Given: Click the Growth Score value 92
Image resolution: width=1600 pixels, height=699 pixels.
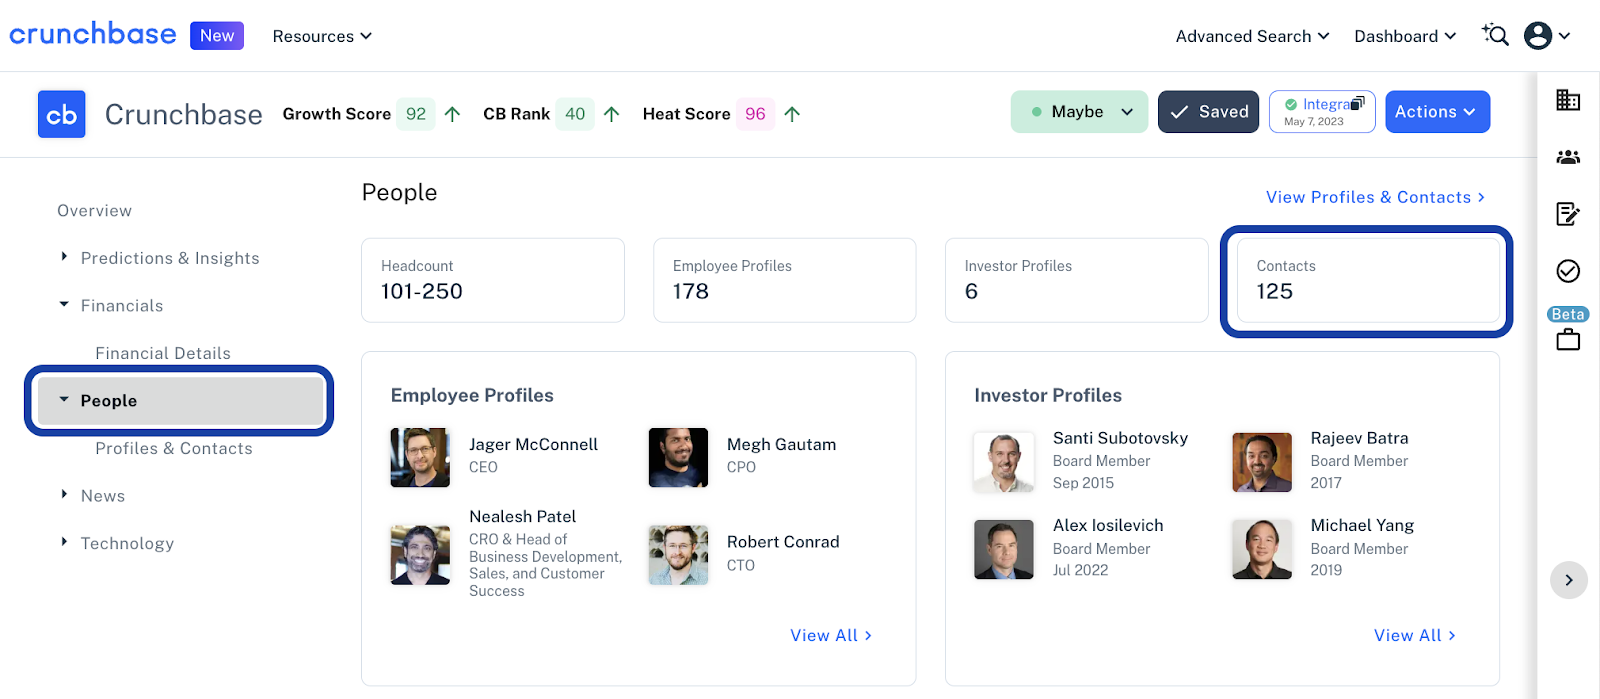Looking at the screenshot, I should pos(416,114).
